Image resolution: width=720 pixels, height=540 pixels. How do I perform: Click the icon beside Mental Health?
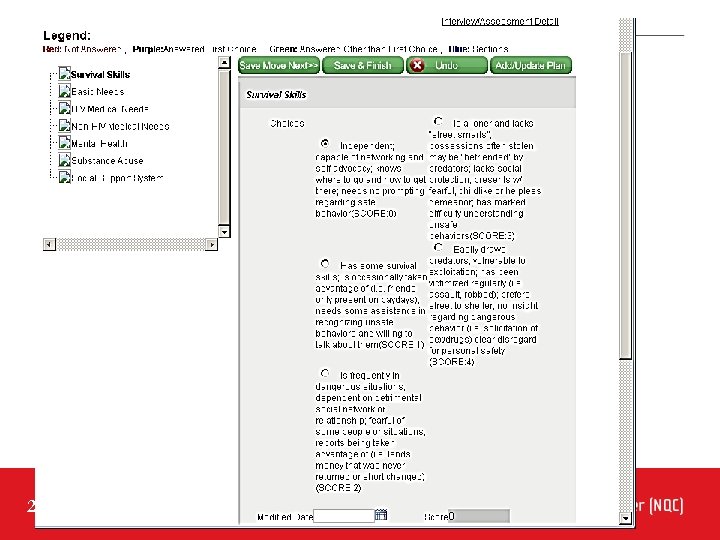(64, 143)
